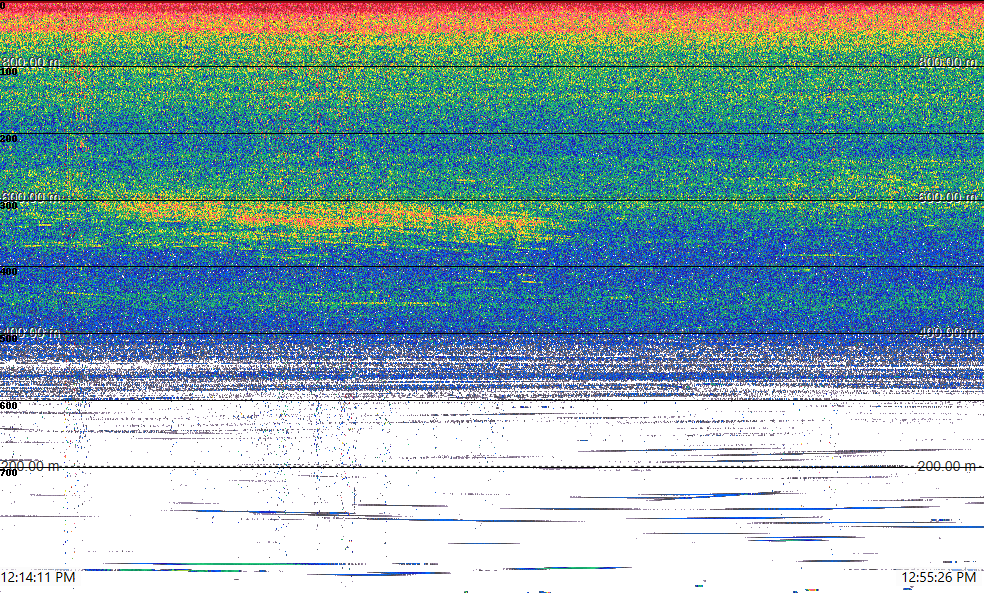Select the bold 500 depth gridline label
The width and height of the screenshot is (984, 594).
(x=9, y=339)
